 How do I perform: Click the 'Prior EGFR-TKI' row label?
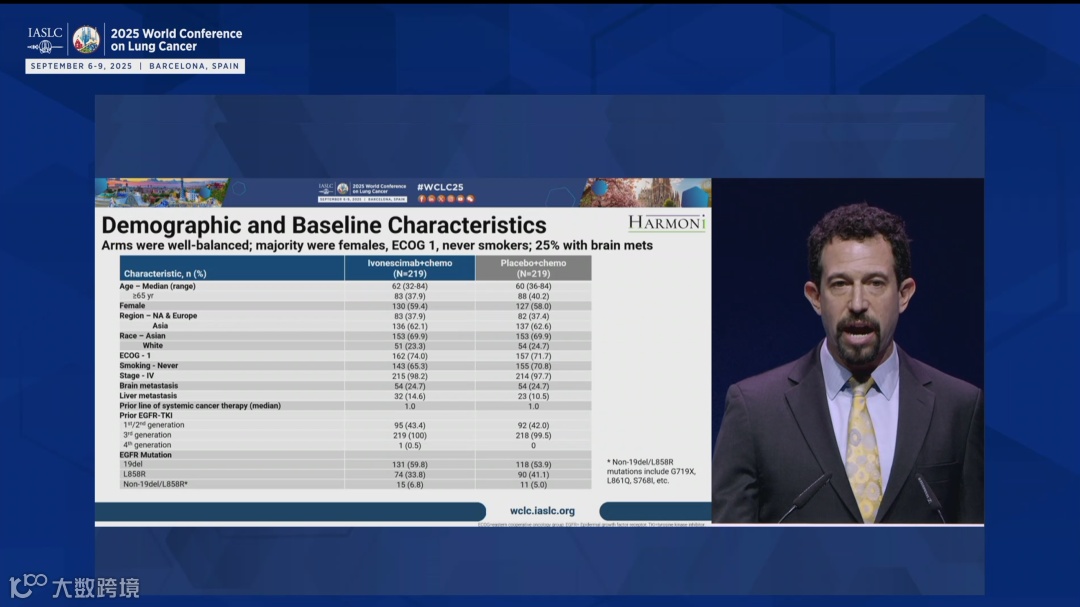pyautogui.click(x=146, y=415)
